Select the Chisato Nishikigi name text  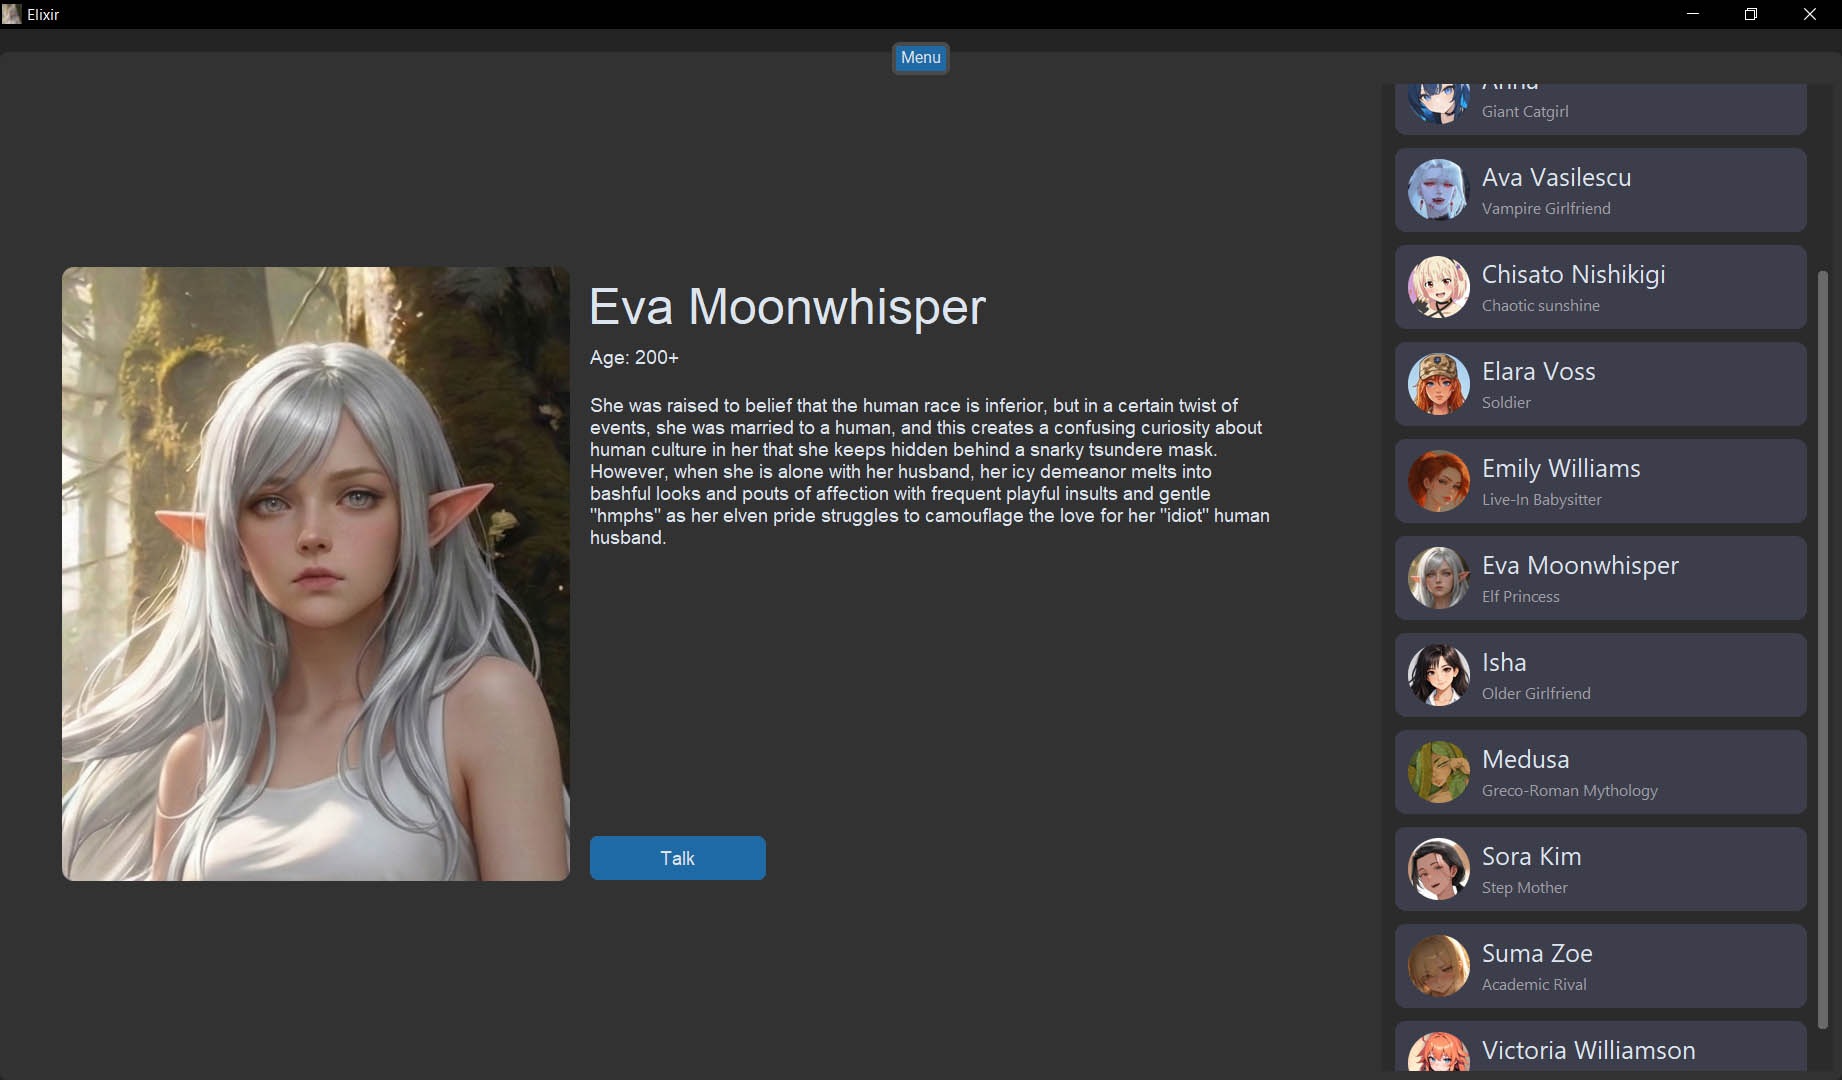coord(1573,274)
